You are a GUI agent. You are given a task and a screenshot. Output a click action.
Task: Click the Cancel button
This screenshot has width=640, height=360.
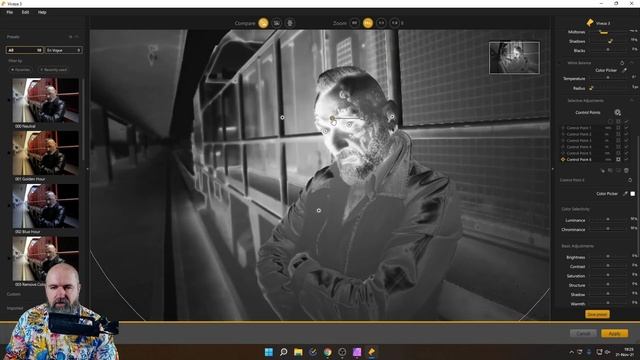(x=583, y=333)
